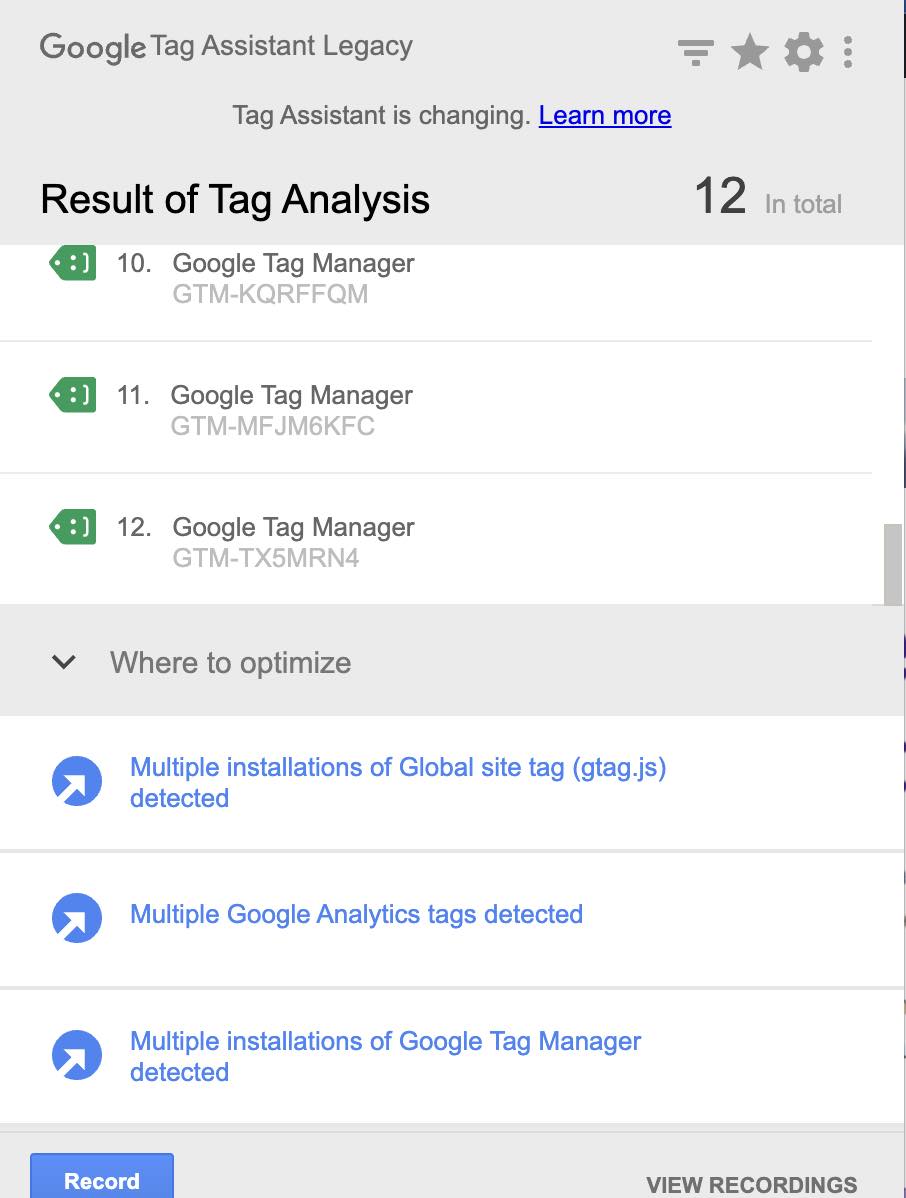Open the gear settings icon
Viewport: 906px width, 1198px height.
pos(804,53)
